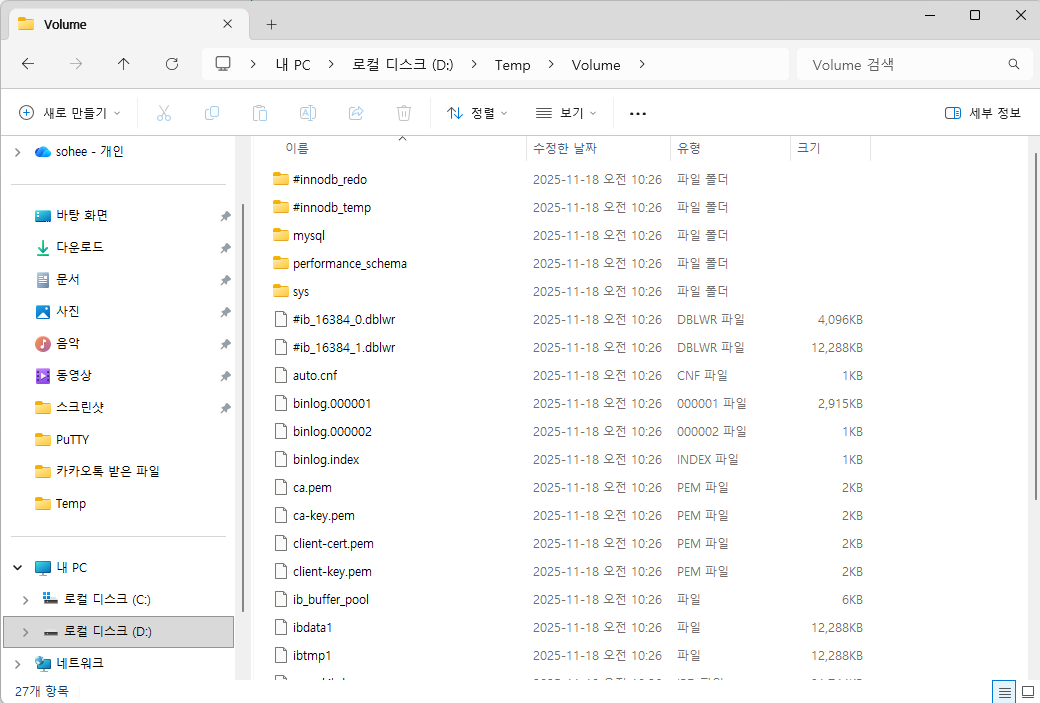Click the Share icon in toolbar

(x=356, y=113)
